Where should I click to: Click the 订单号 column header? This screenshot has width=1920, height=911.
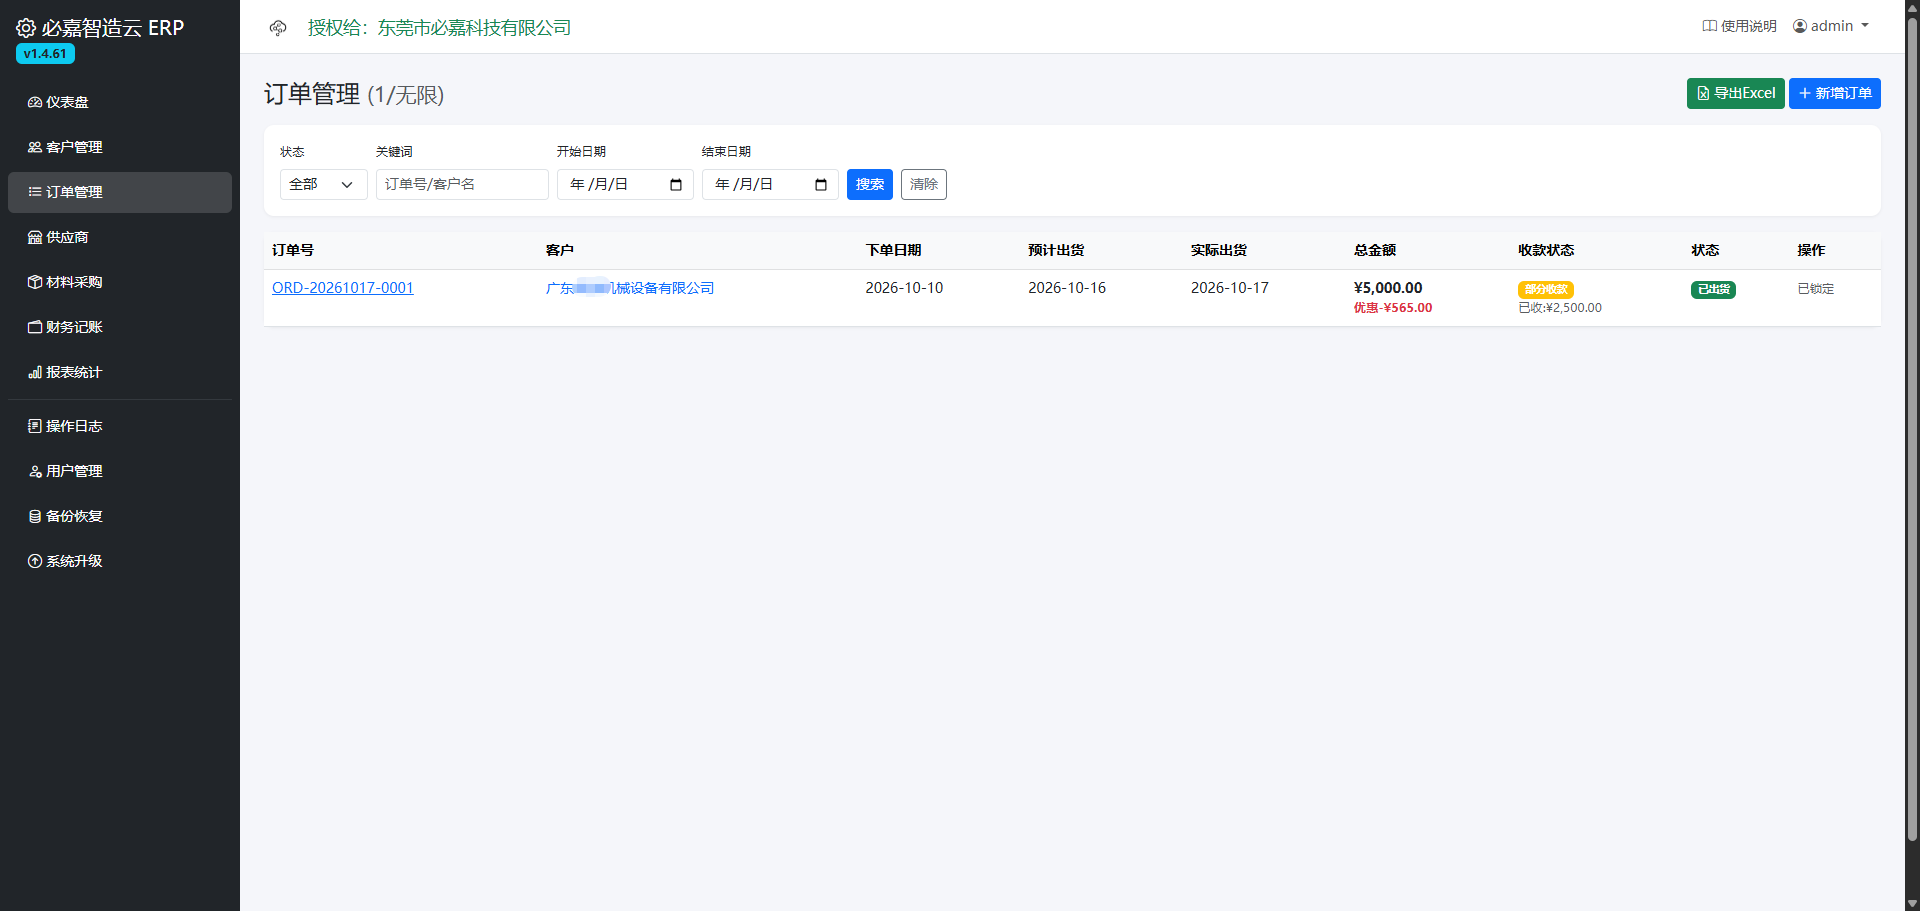click(293, 250)
